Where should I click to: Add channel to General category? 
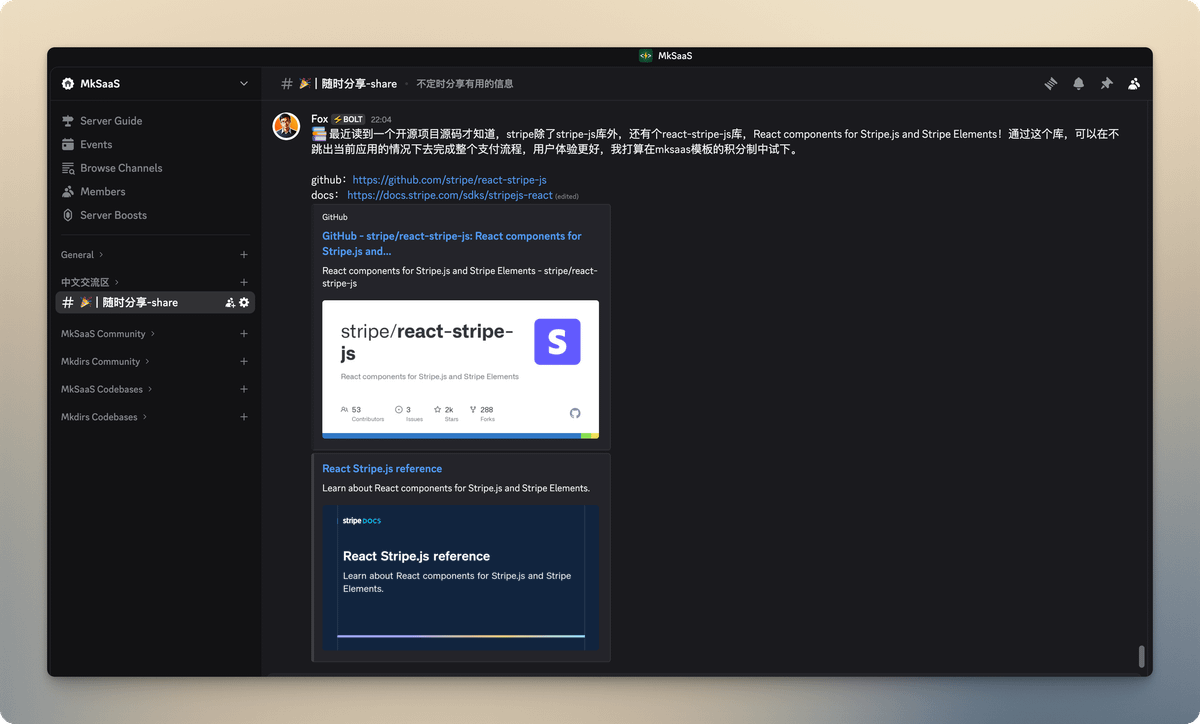click(244, 255)
